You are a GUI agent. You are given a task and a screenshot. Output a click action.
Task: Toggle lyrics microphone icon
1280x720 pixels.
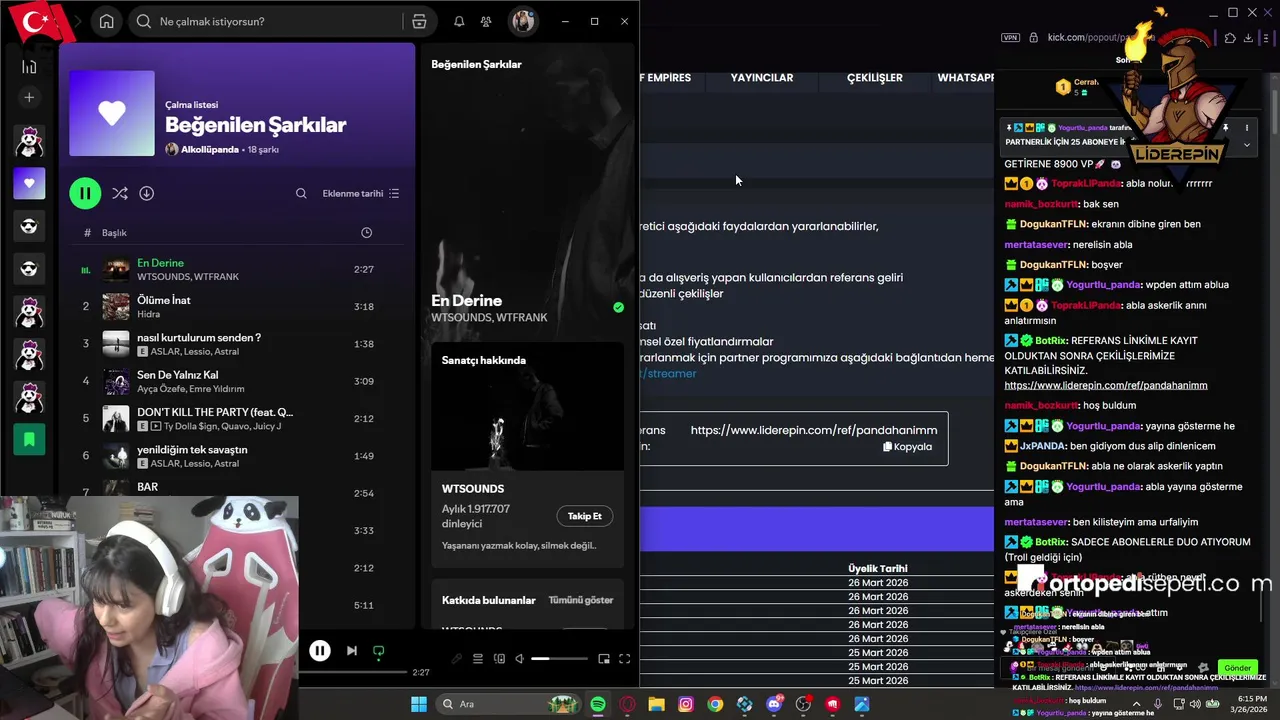click(457, 659)
